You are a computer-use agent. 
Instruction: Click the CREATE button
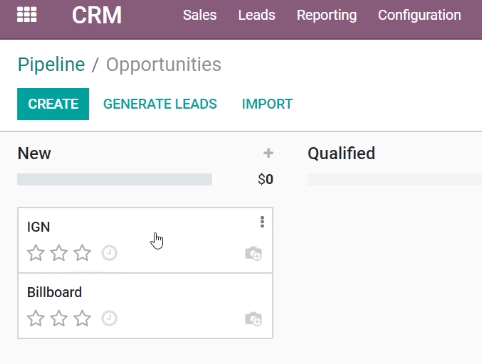(53, 104)
